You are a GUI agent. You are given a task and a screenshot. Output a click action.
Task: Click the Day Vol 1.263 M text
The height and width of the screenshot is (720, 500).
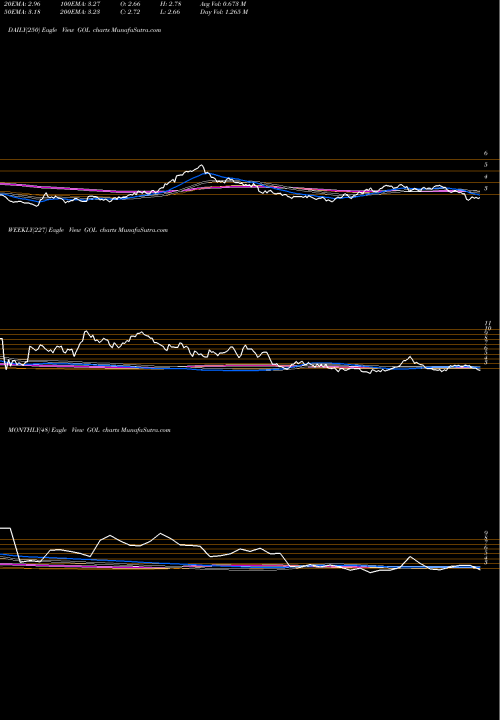(x=224, y=12)
